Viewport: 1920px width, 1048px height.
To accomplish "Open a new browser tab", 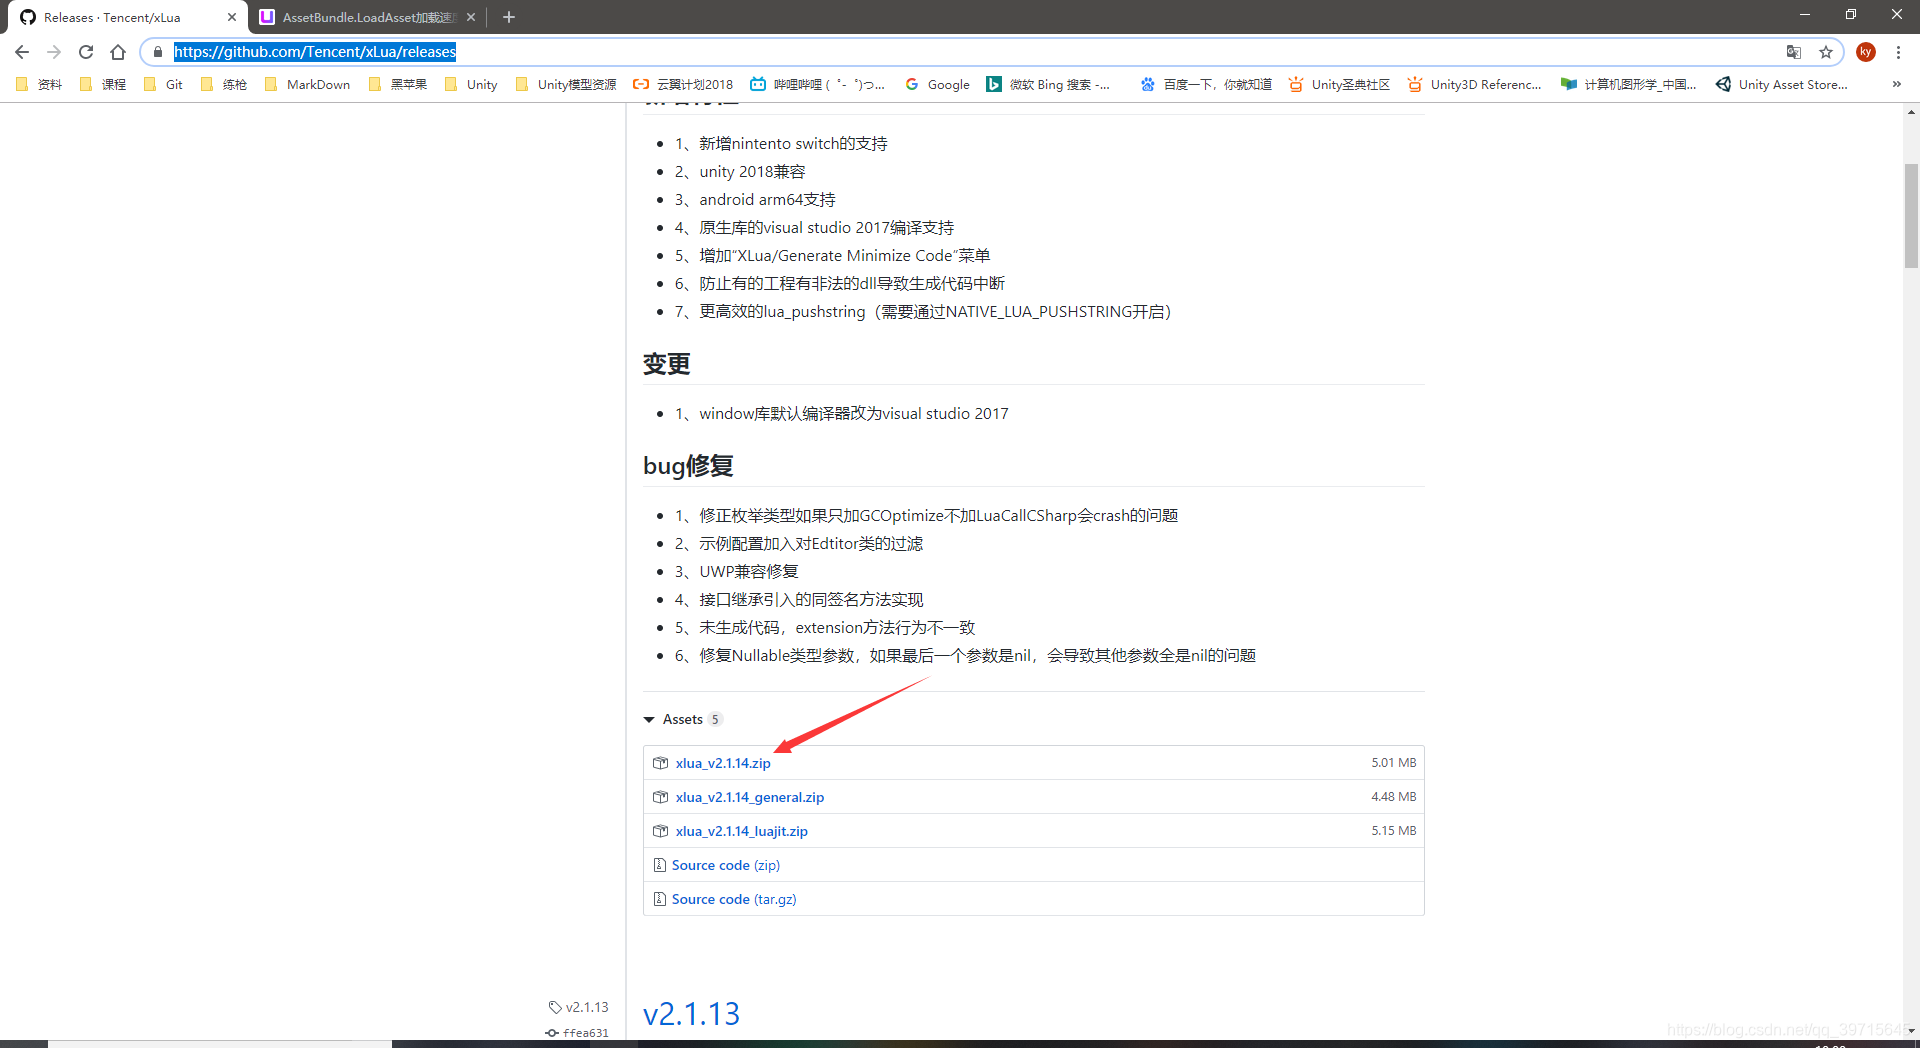I will click(x=509, y=17).
